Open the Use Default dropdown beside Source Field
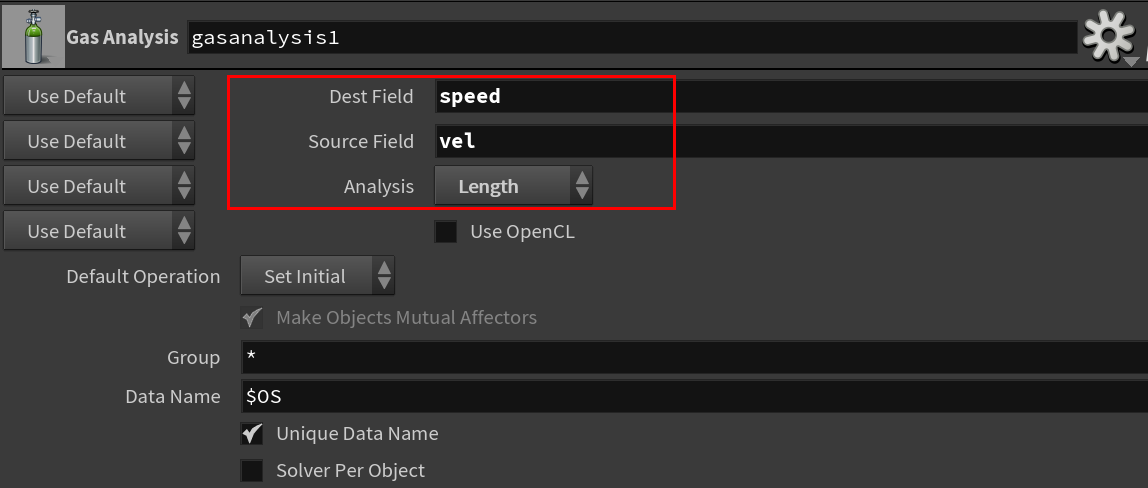This screenshot has height=488, width=1148. [x=99, y=141]
